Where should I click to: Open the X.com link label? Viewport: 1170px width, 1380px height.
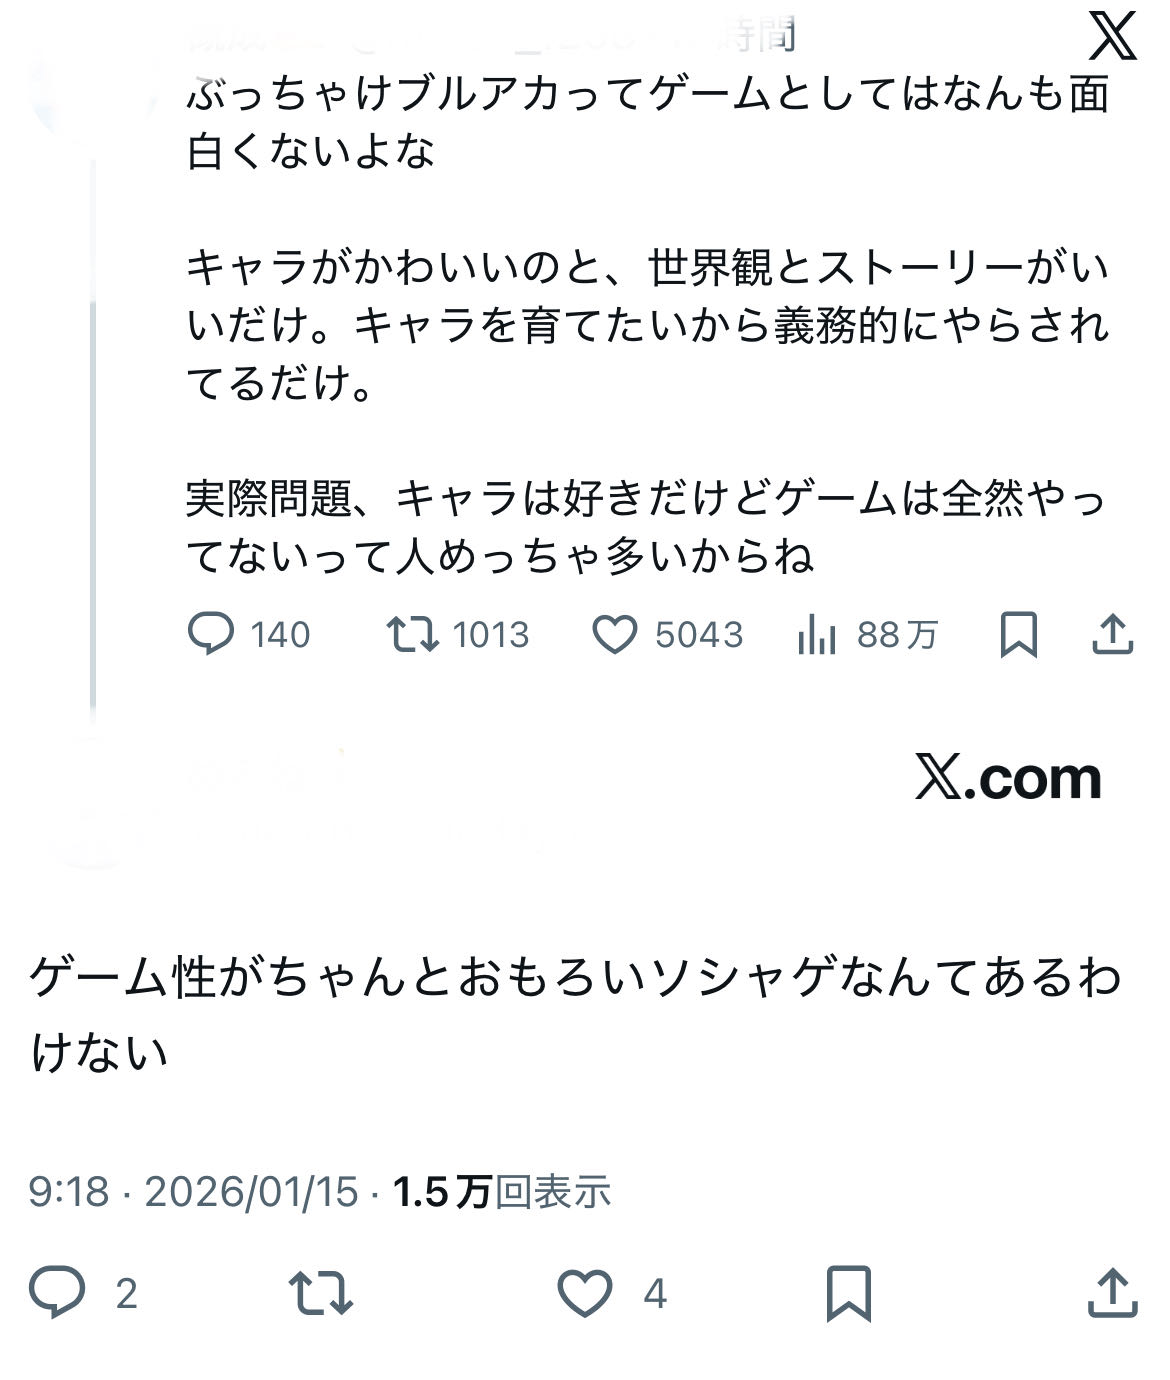1008,778
